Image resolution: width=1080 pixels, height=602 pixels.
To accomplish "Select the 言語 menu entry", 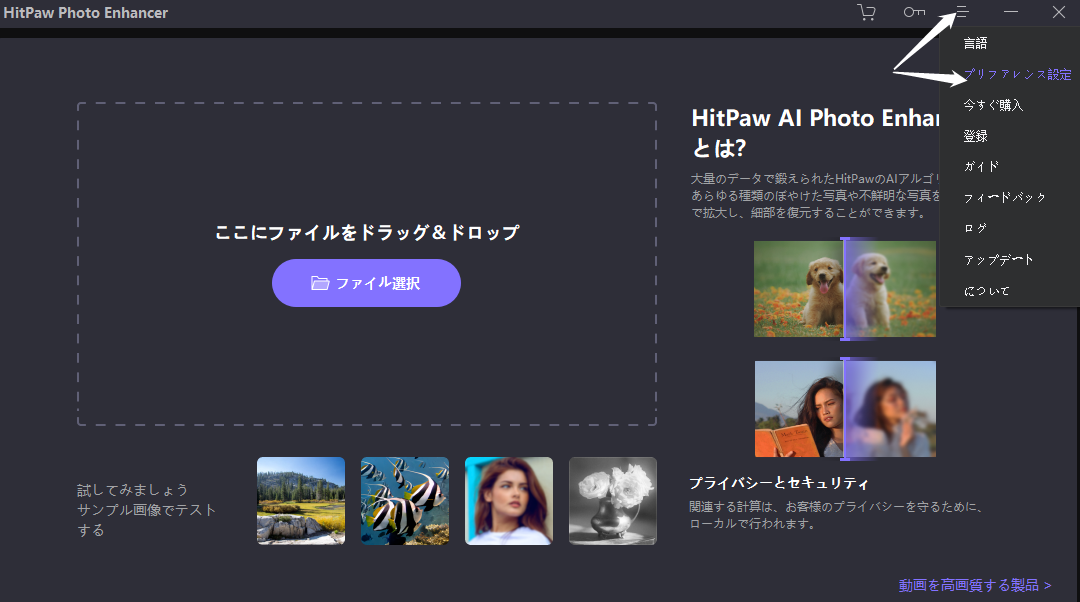I will coord(975,43).
